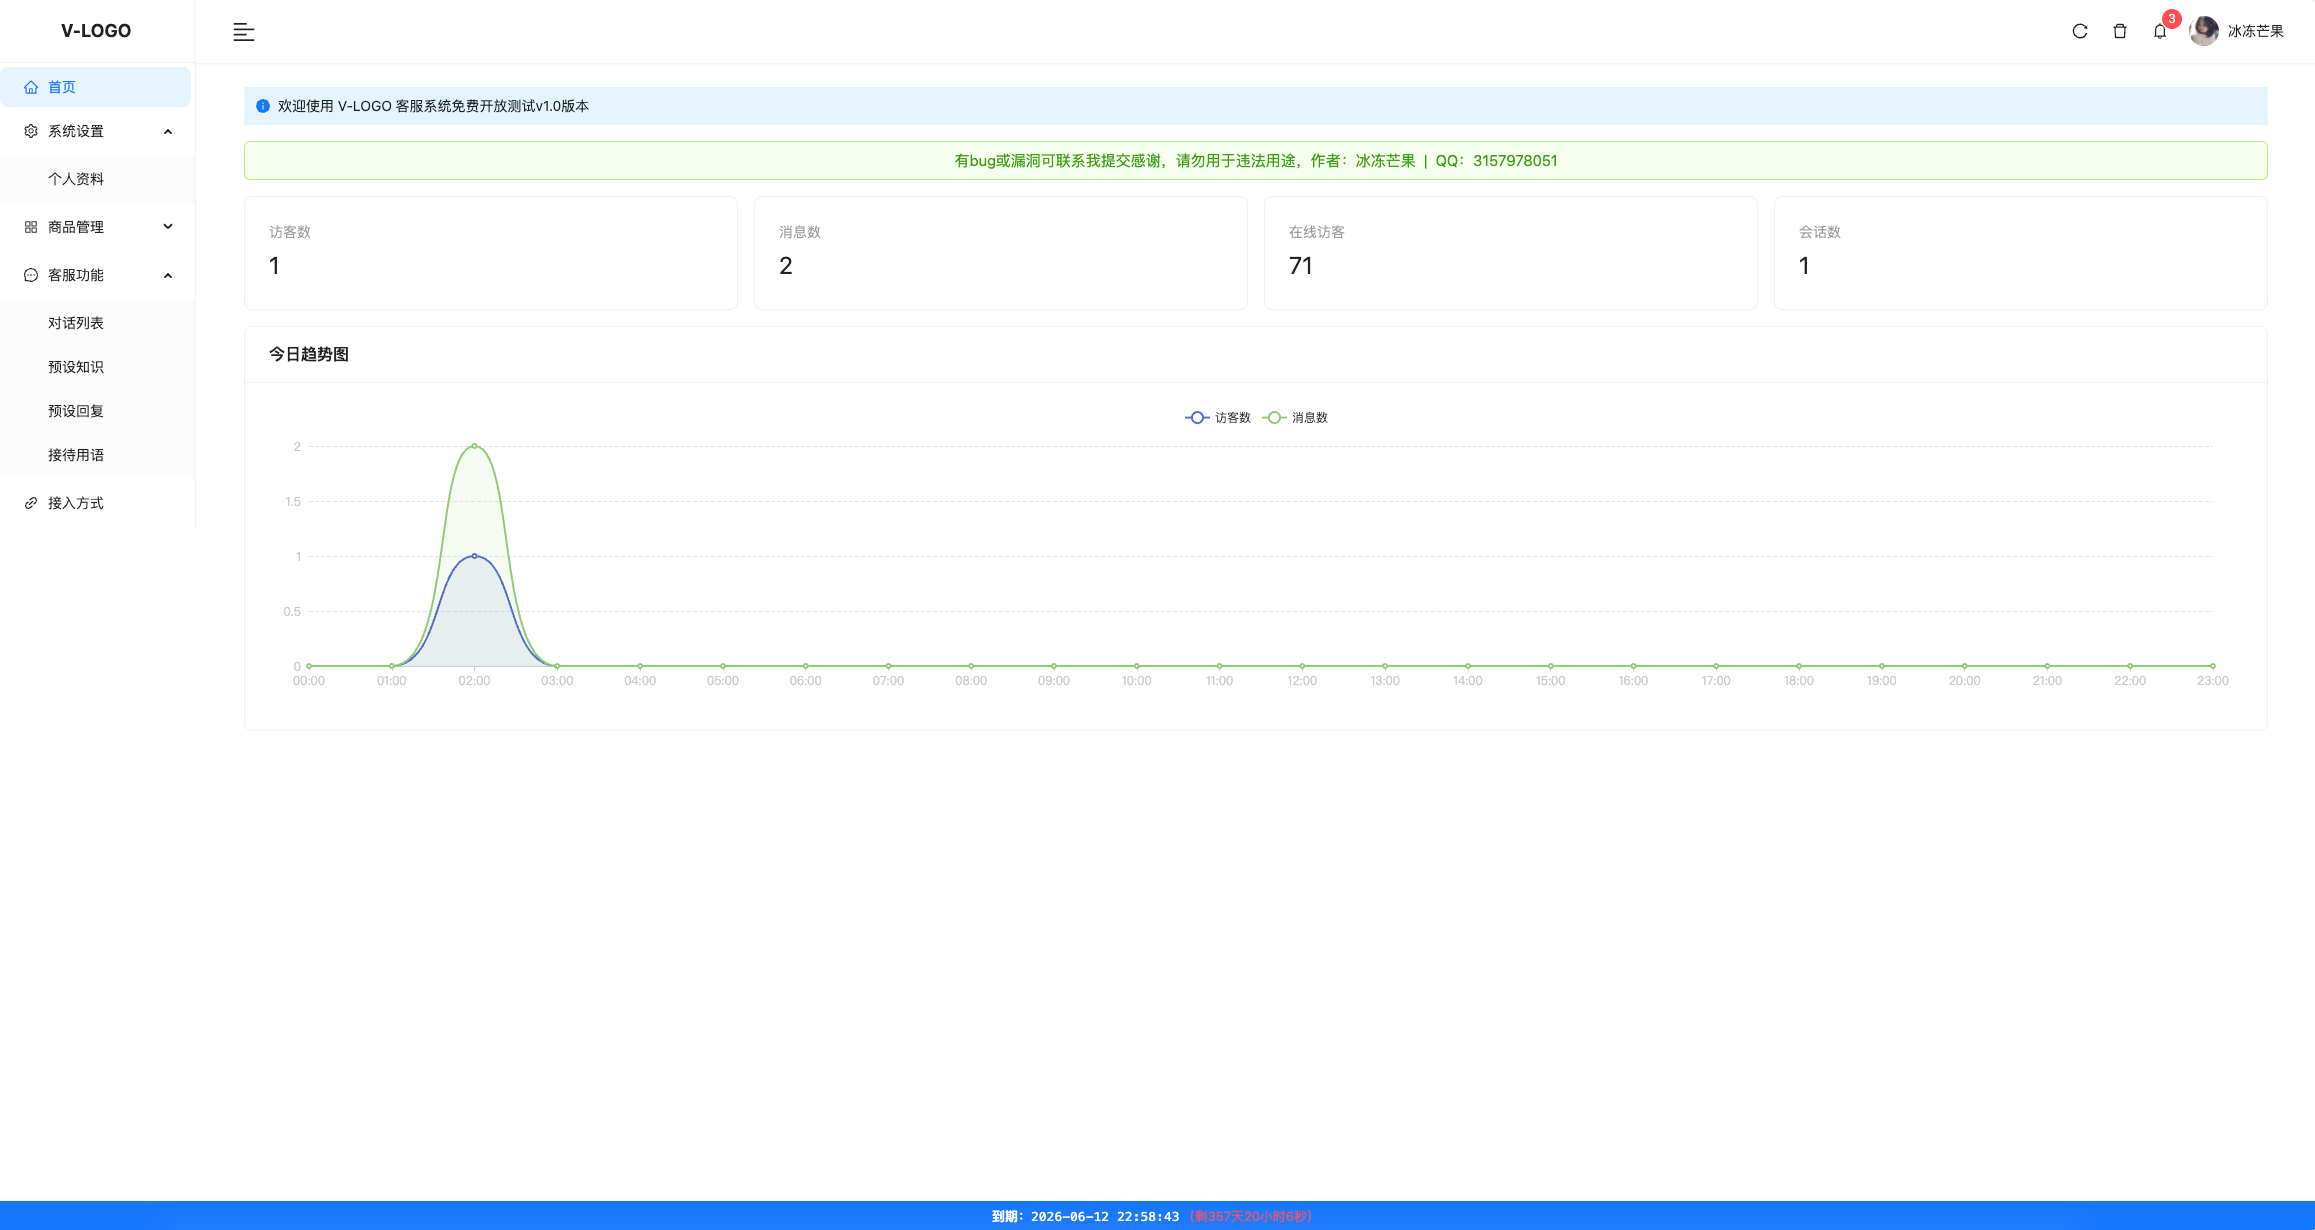Open 预设知识 in sidebar
The height and width of the screenshot is (1230, 2315).
tap(76, 367)
